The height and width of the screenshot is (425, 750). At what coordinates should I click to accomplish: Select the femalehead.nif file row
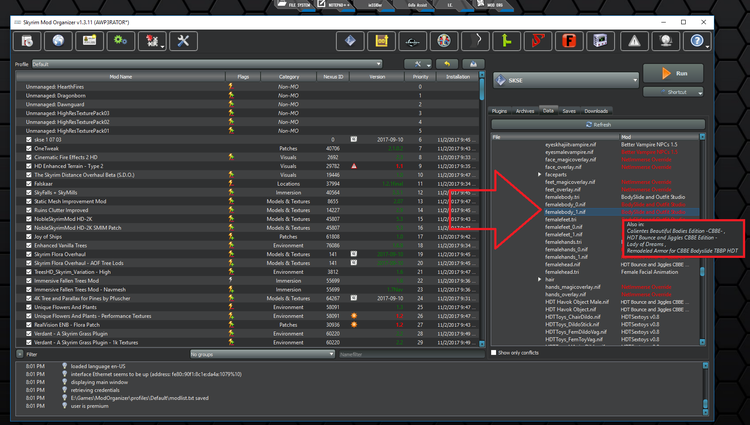[598, 264]
